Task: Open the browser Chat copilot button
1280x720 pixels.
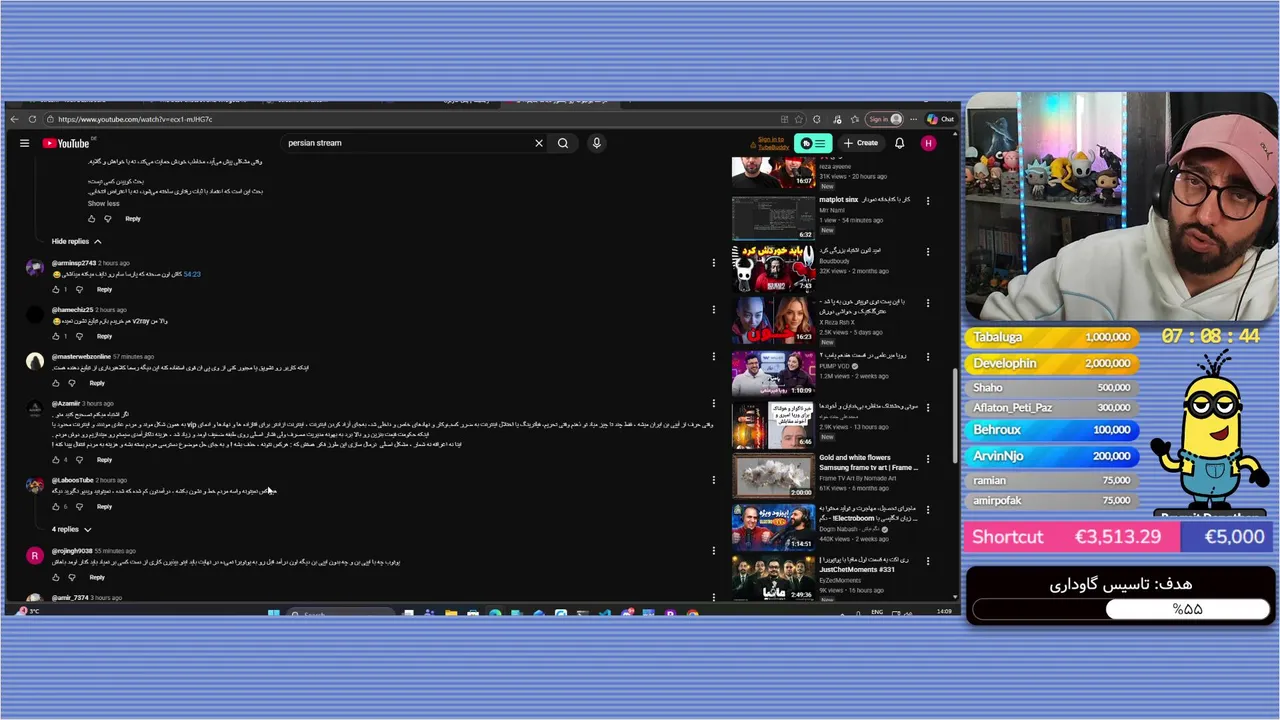Action: (x=940, y=119)
